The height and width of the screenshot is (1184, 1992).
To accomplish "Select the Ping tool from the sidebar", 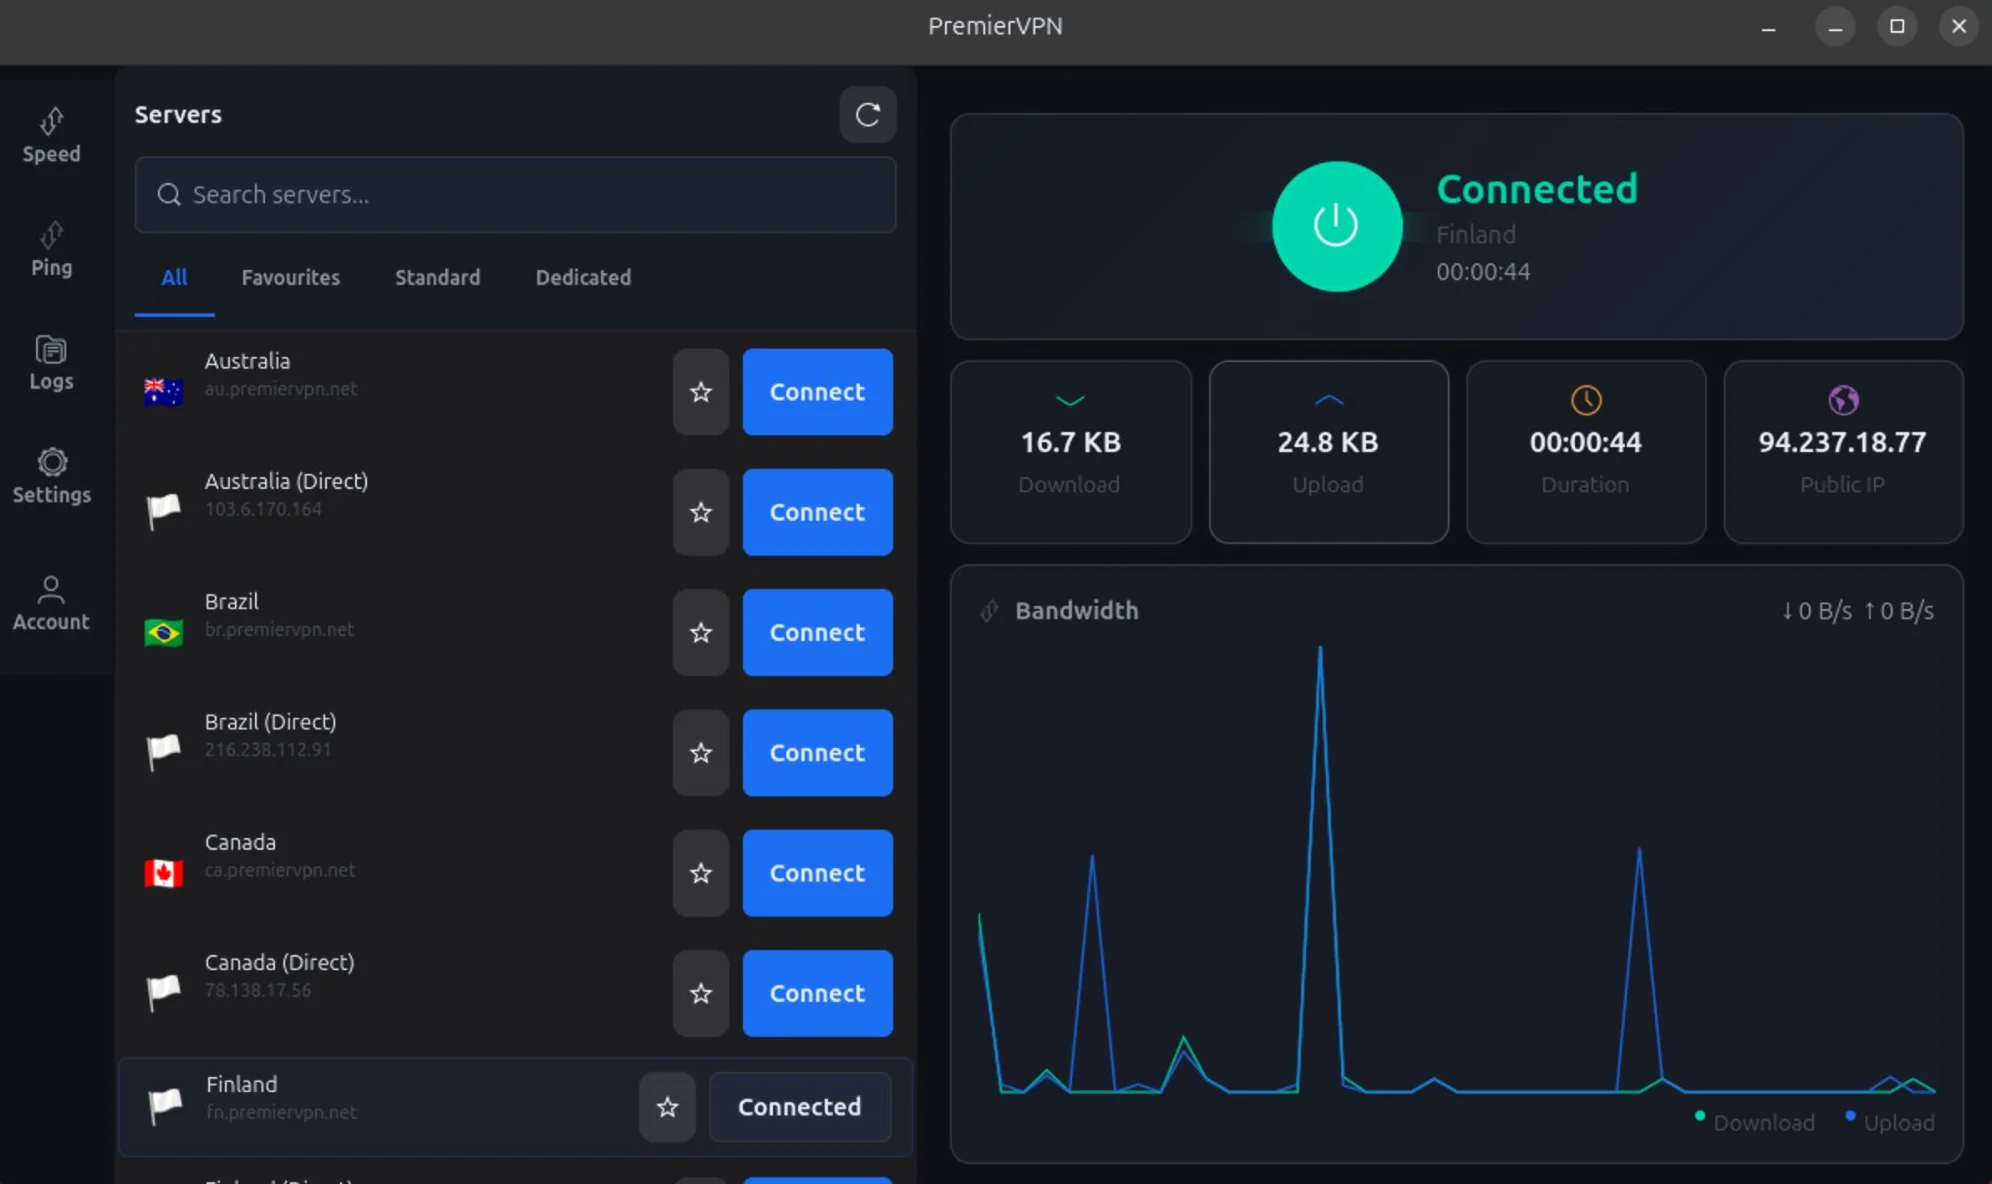I will [x=52, y=250].
